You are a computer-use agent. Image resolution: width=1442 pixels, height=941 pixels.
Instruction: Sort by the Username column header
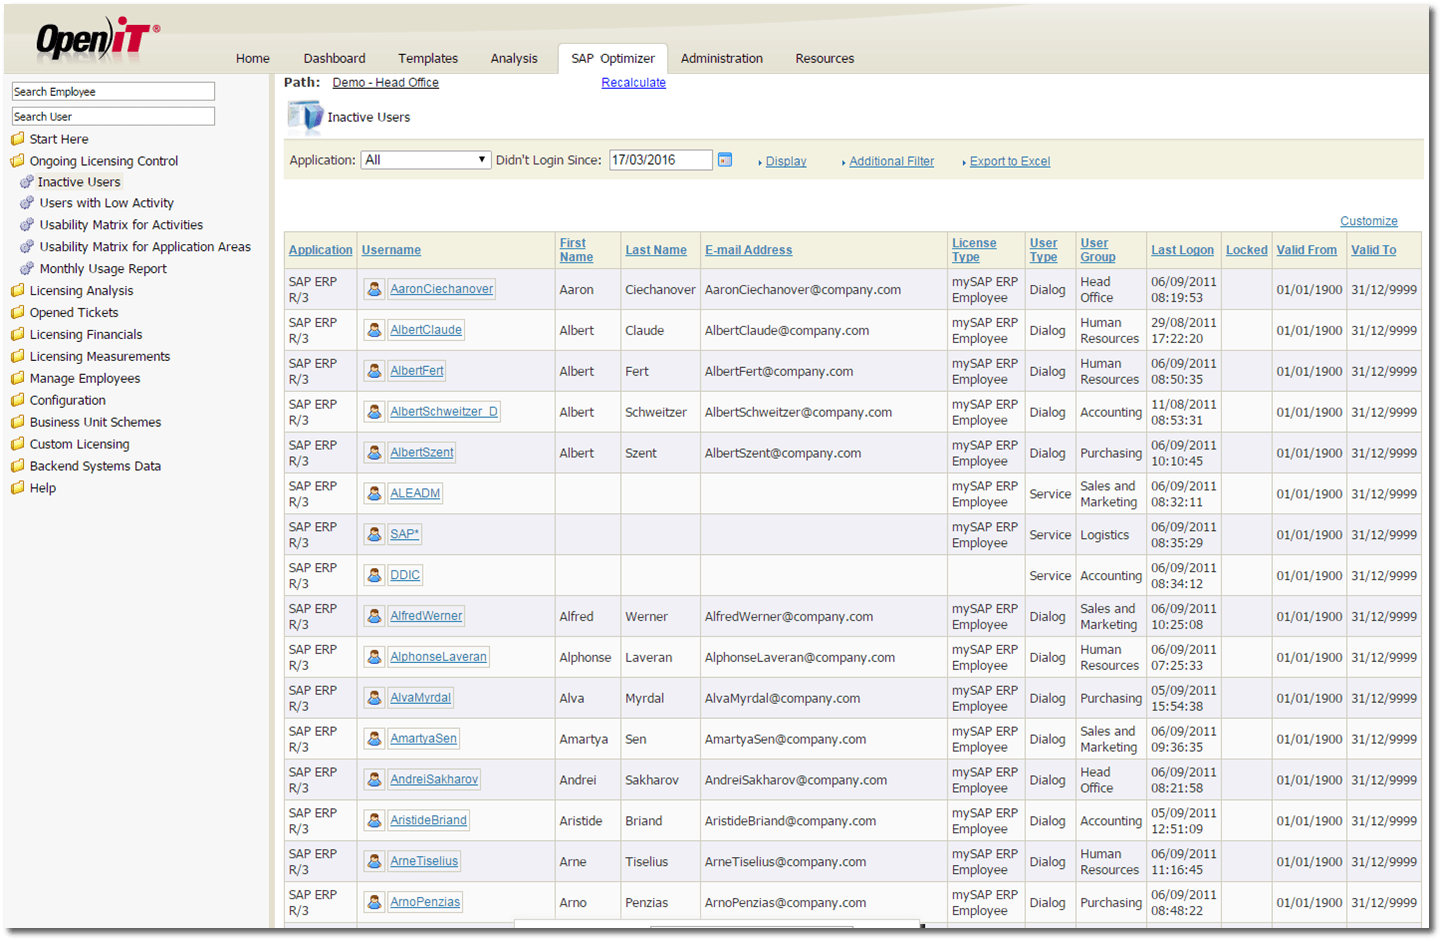click(391, 250)
